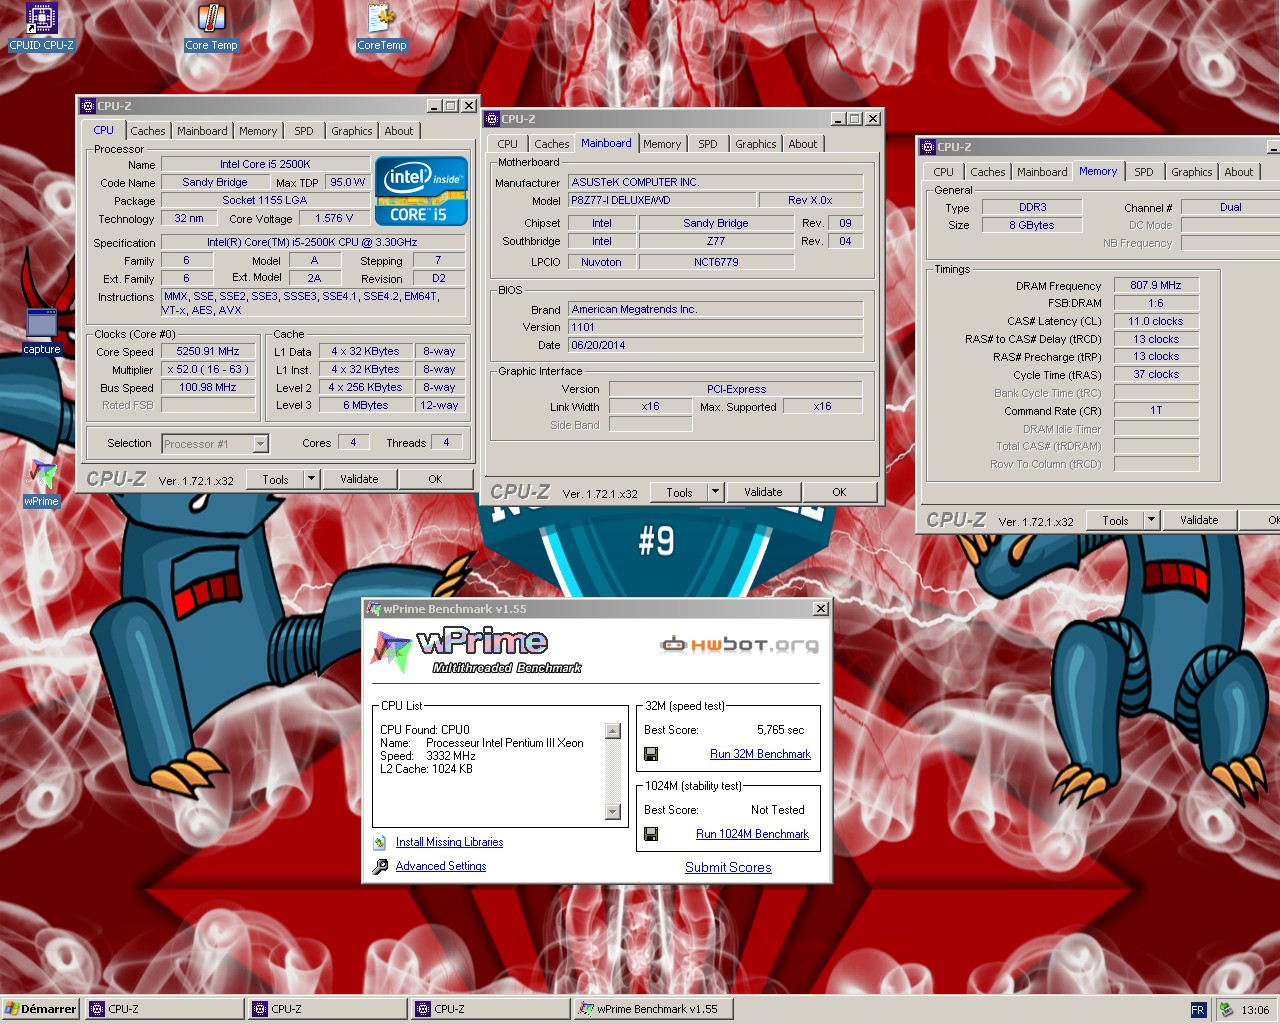Screen dimensions: 1280x1024
Task: Open the Démarrer start button
Action: coord(41,1009)
